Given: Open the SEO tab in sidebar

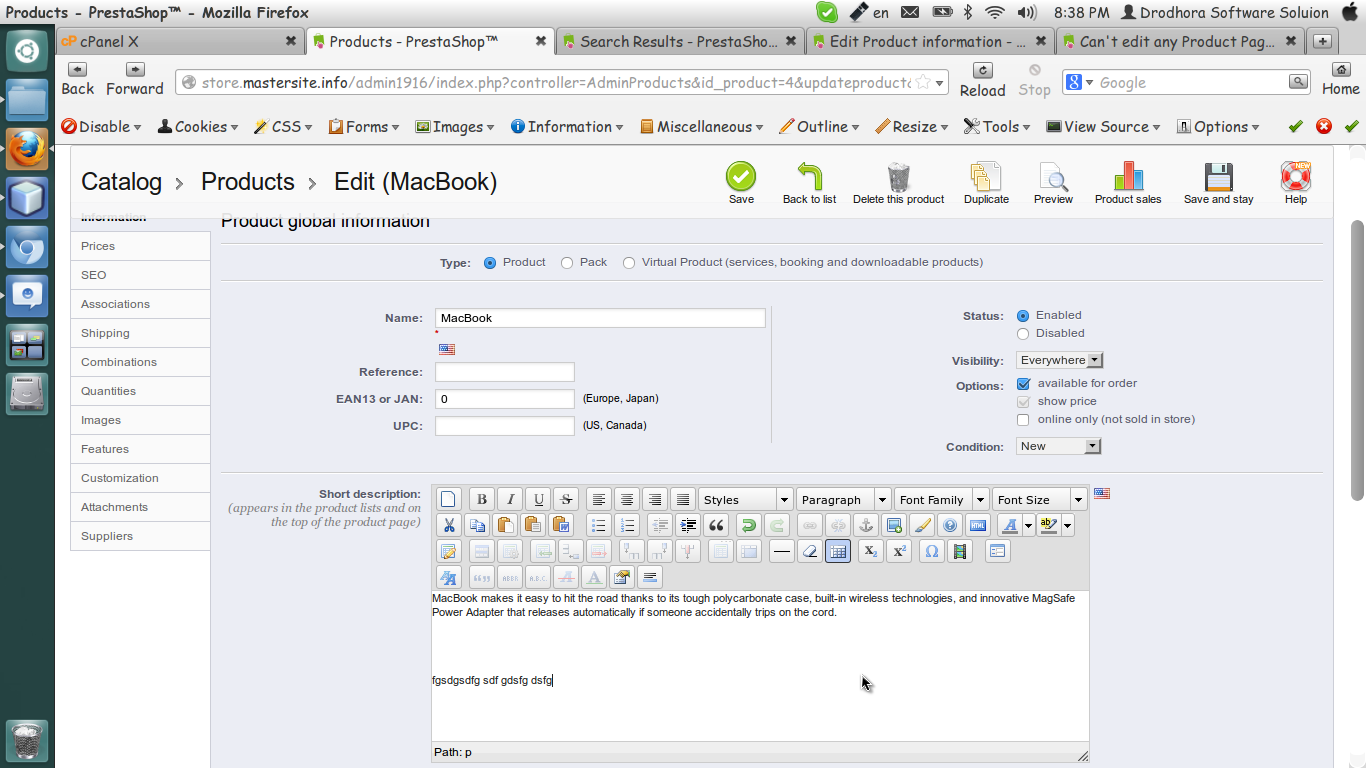Looking at the screenshot, I should tap(140, 275).
